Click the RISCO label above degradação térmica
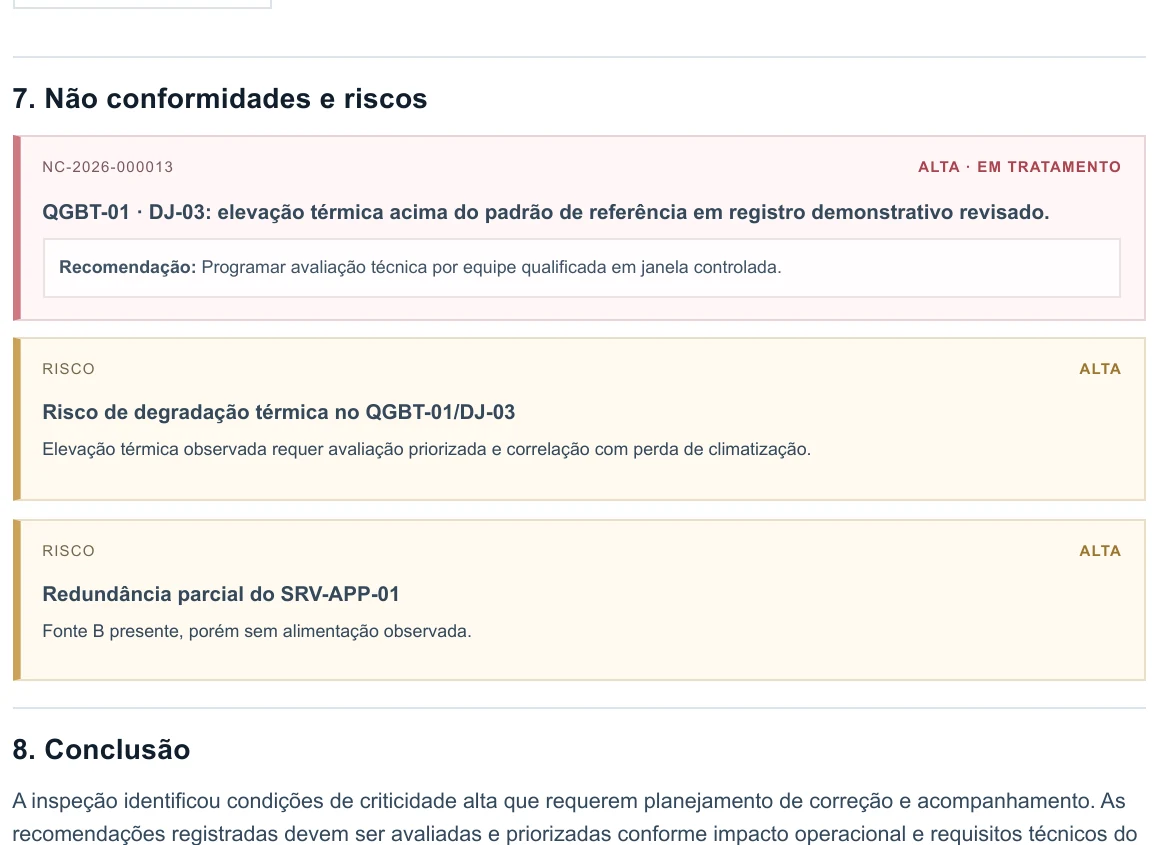This screenshot has width=1160, height=845. [x=69, y=369]
